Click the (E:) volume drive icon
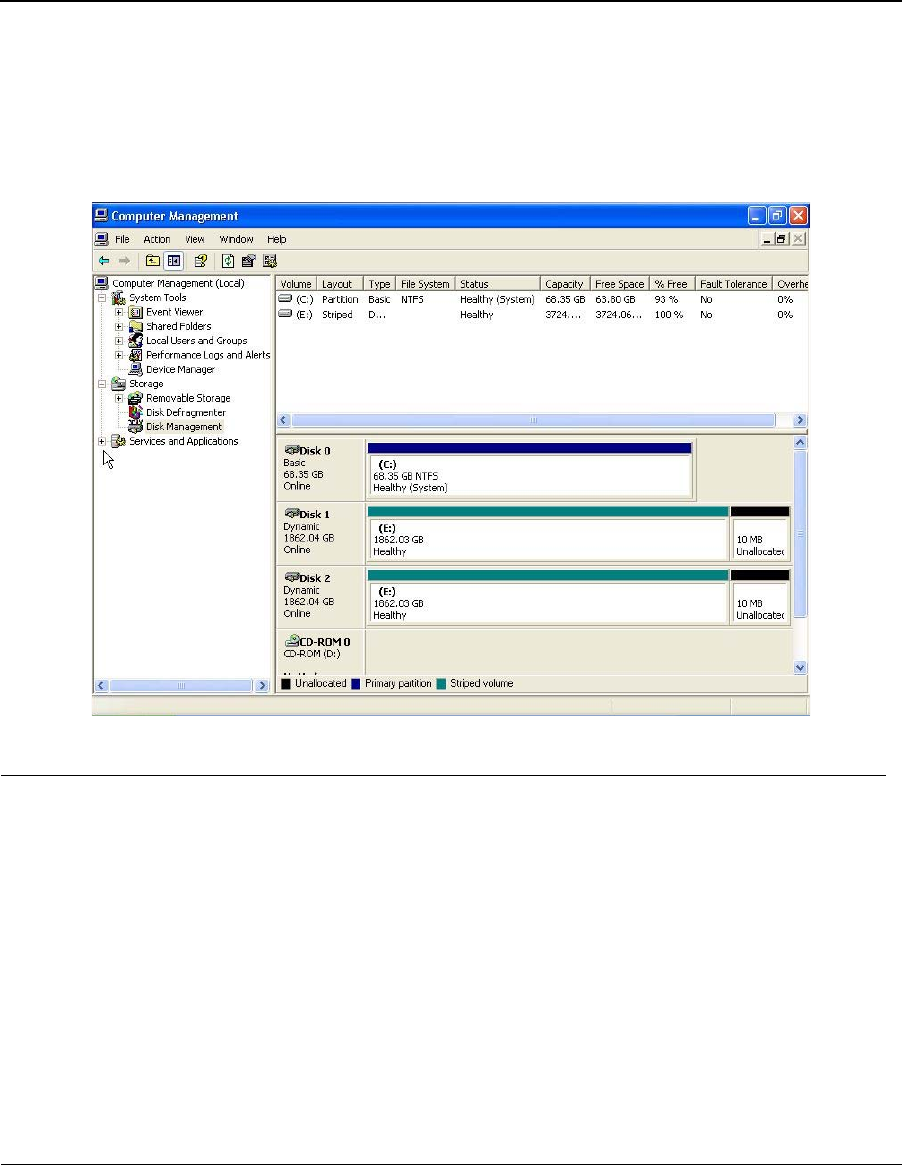Screen dimensions: 902x1165 coord(285,314)
